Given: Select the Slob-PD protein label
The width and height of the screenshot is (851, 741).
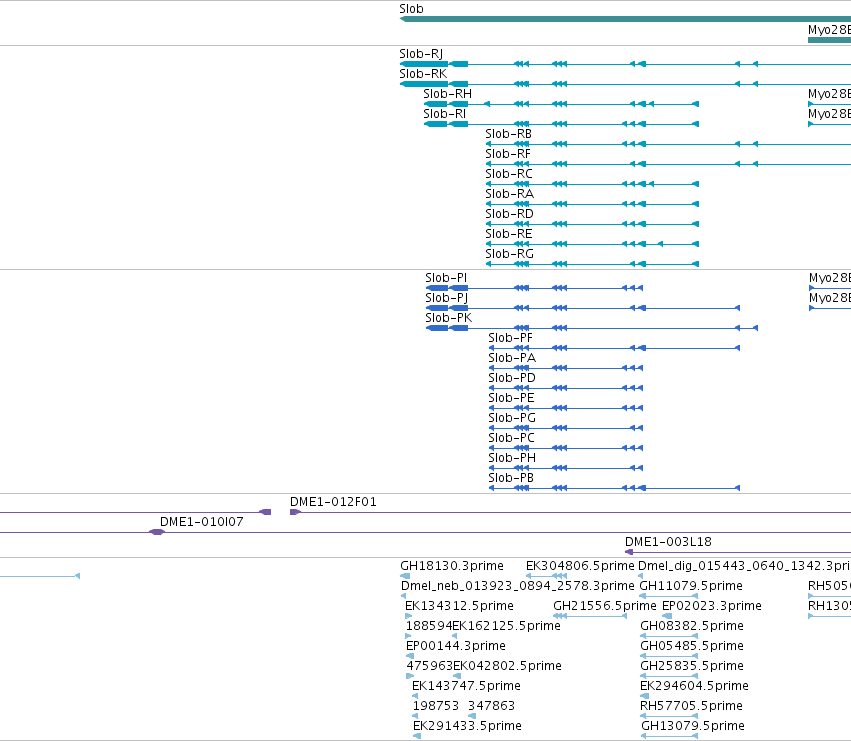Looking at the screenshot, I should pos(512,378).
